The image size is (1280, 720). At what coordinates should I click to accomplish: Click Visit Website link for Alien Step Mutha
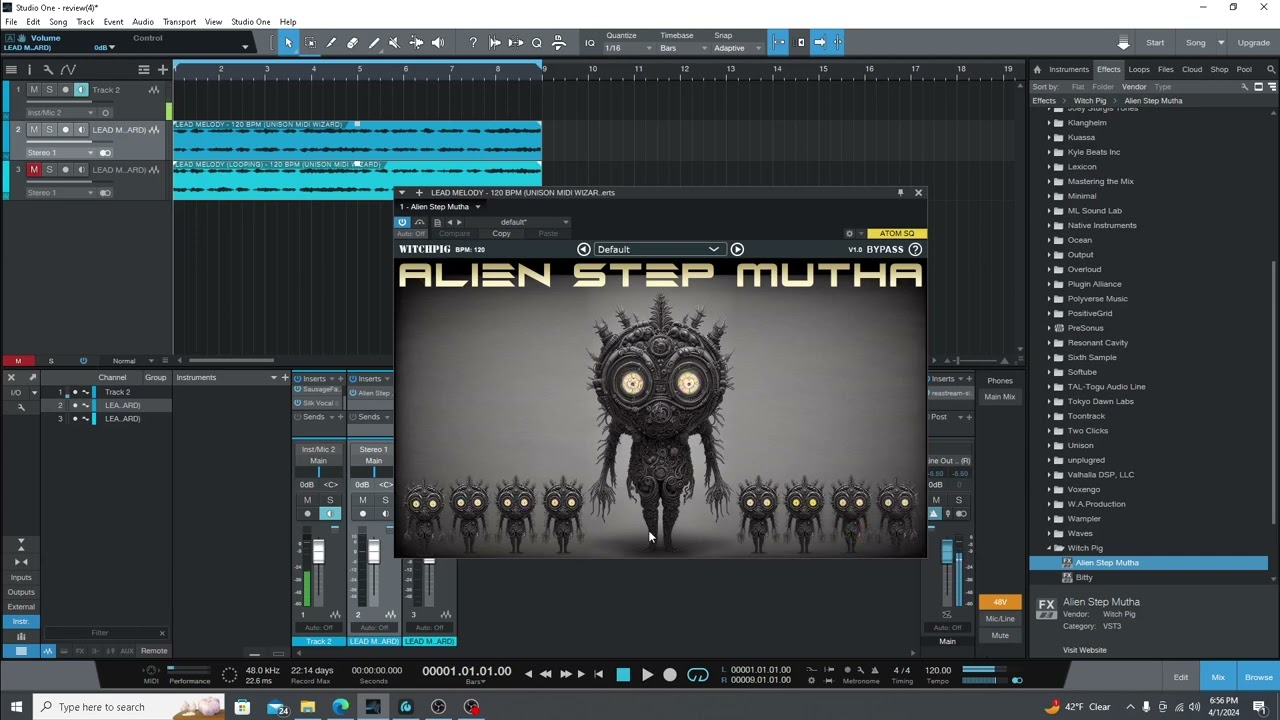1085,650
